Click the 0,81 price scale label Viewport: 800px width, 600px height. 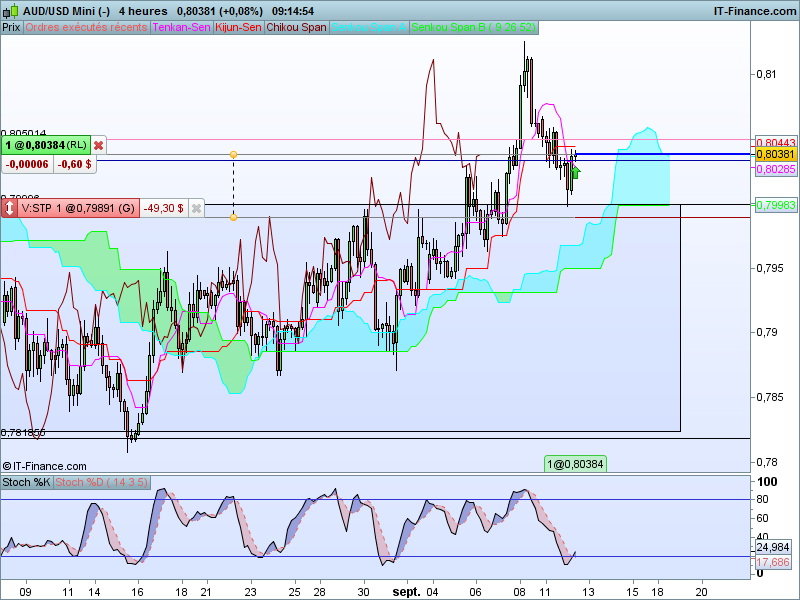tap(766, 74)
